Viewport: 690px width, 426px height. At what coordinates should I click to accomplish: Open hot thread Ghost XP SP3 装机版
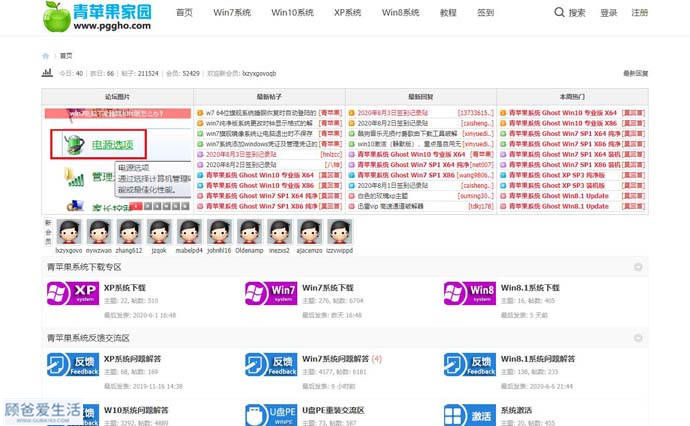557,186
